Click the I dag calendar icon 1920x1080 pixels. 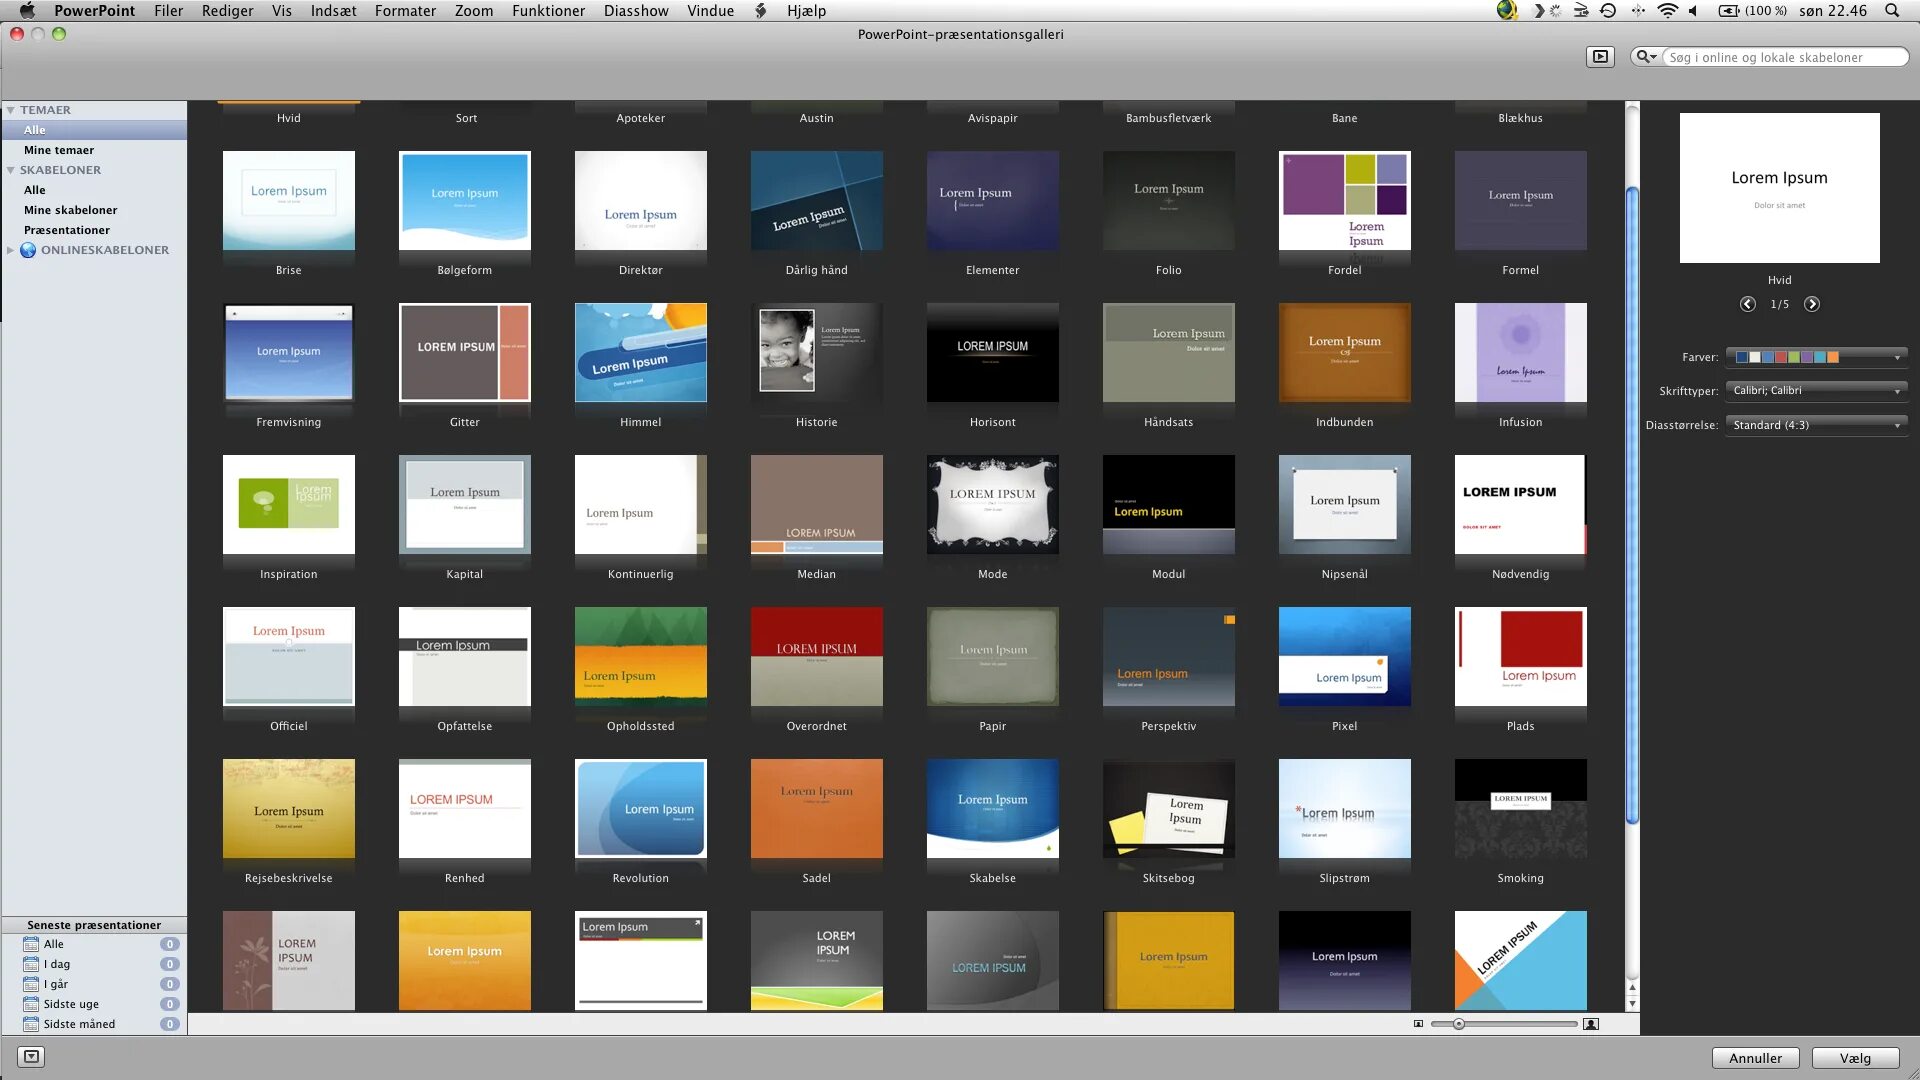[x=31, y=964]
